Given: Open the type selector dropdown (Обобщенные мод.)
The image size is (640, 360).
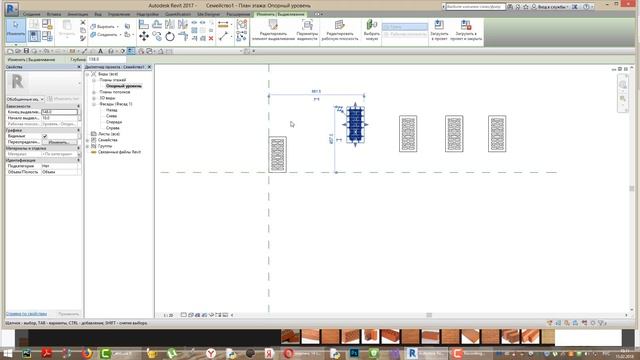Looking at the screenshot, I should 25,99.
